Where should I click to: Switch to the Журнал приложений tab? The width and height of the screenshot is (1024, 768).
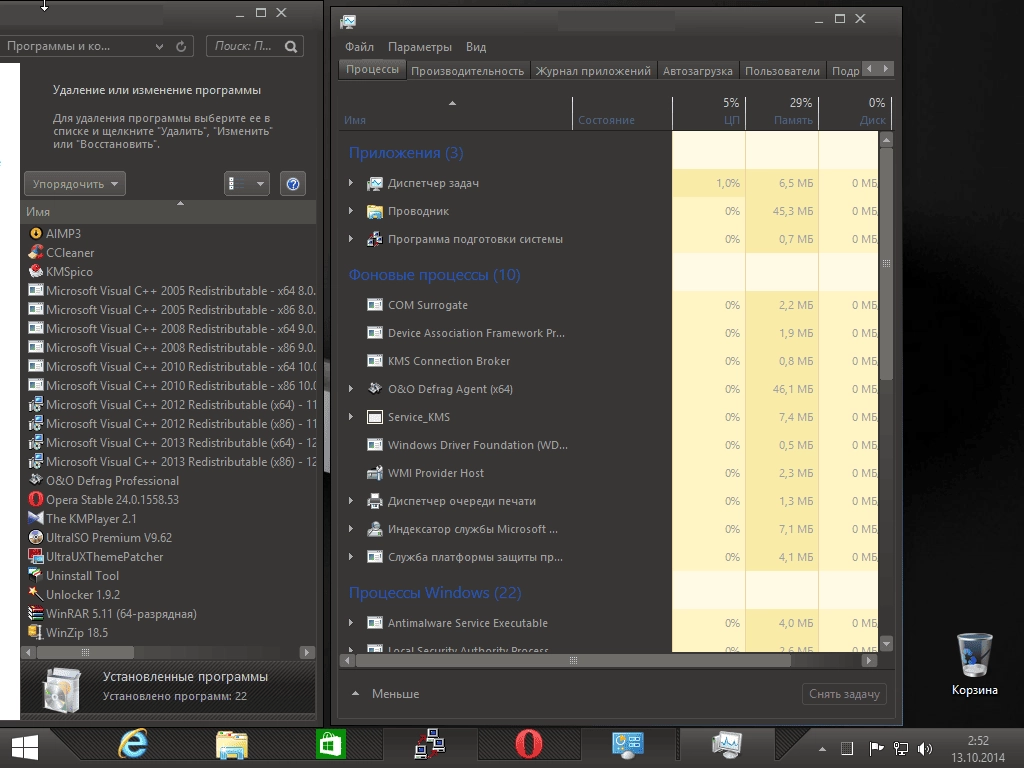coord(593,71)
